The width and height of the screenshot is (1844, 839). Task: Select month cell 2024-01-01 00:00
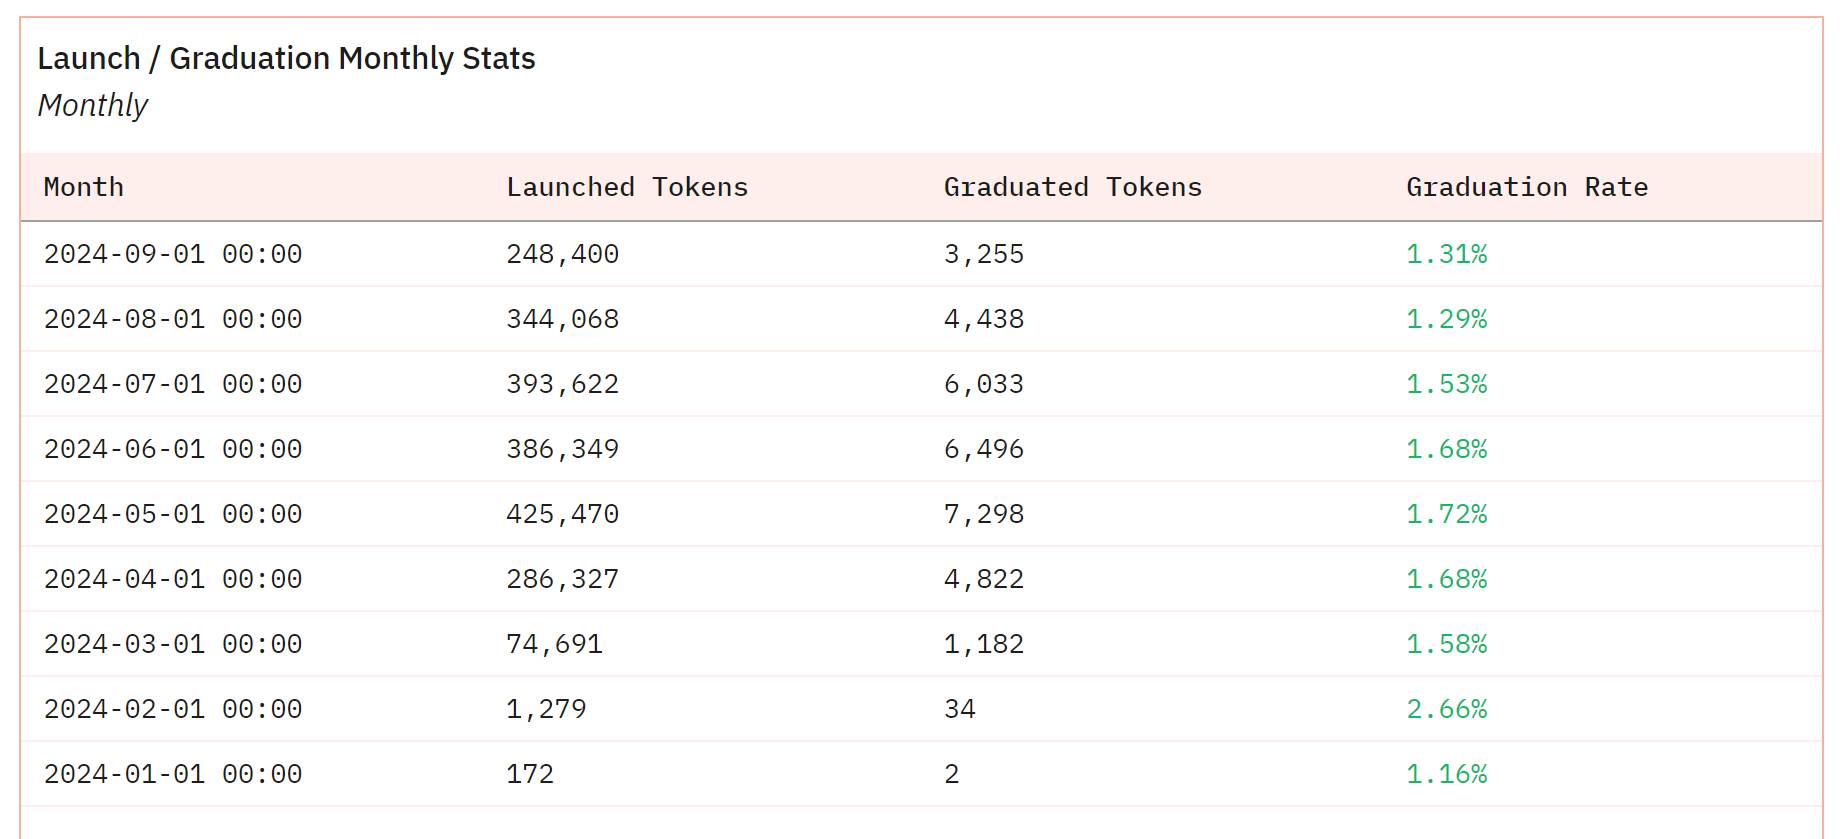pos(173,774)
